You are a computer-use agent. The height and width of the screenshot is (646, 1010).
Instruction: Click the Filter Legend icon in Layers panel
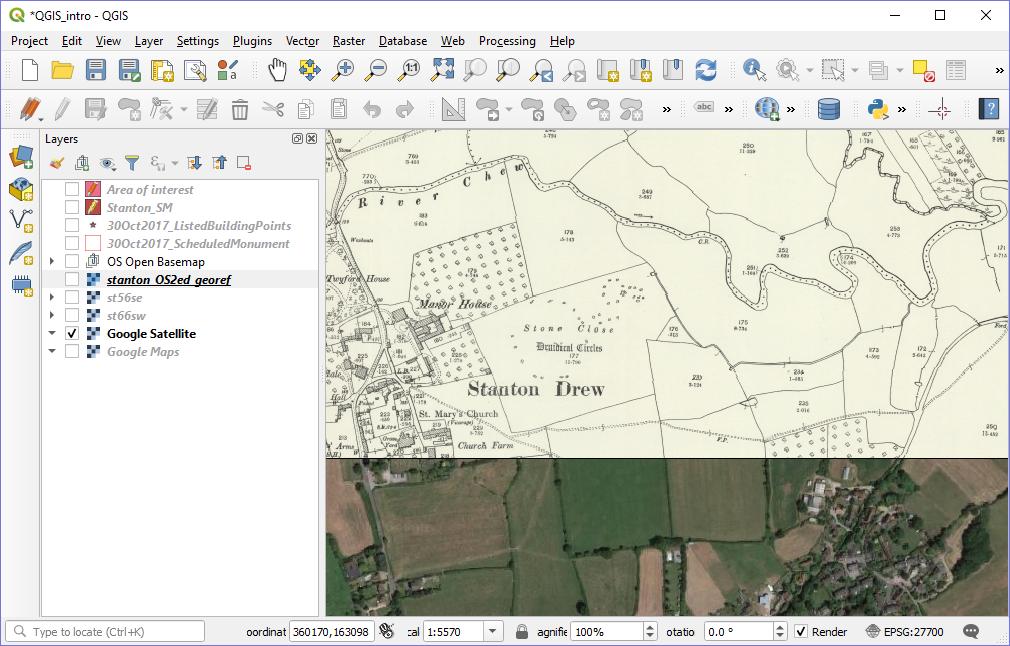132,162
